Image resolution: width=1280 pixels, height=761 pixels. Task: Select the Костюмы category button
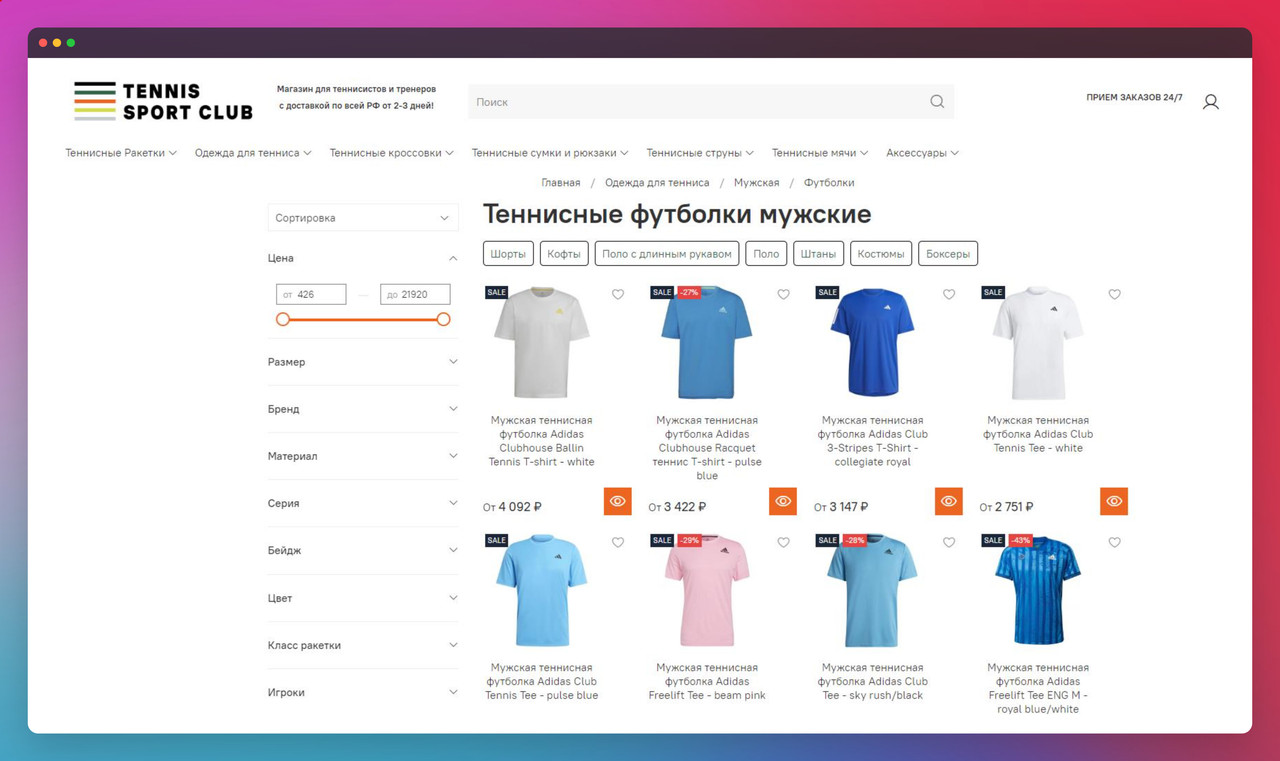tap(881, 254)
